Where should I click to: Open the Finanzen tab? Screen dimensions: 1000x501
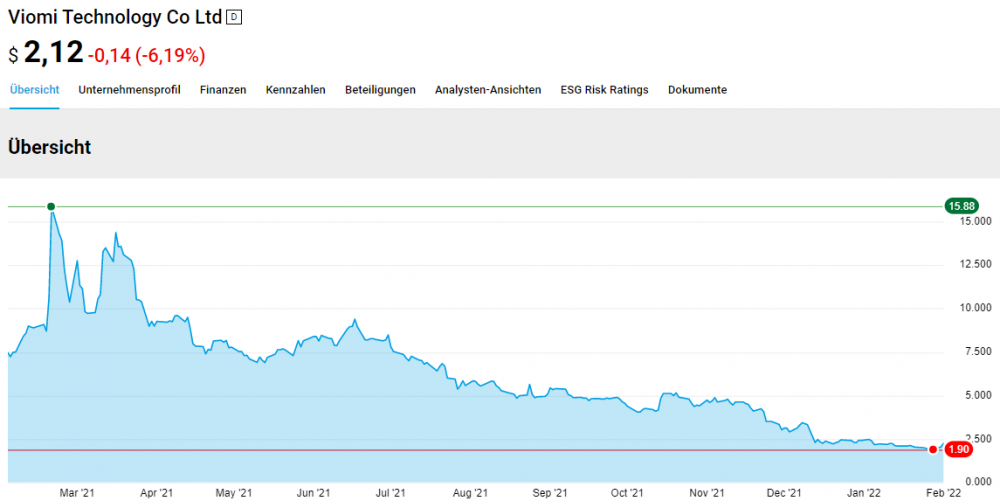pos(223,90)
